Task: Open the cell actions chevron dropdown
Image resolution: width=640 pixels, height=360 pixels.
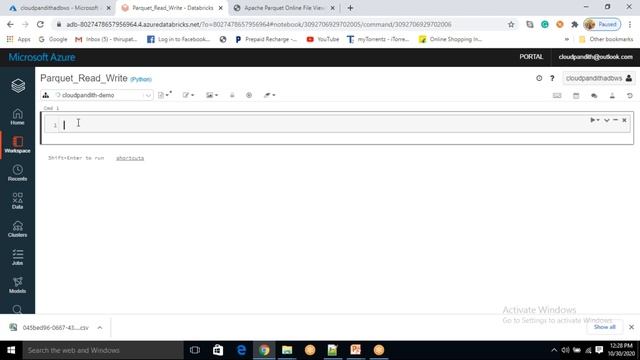Action: click(607, 120)
